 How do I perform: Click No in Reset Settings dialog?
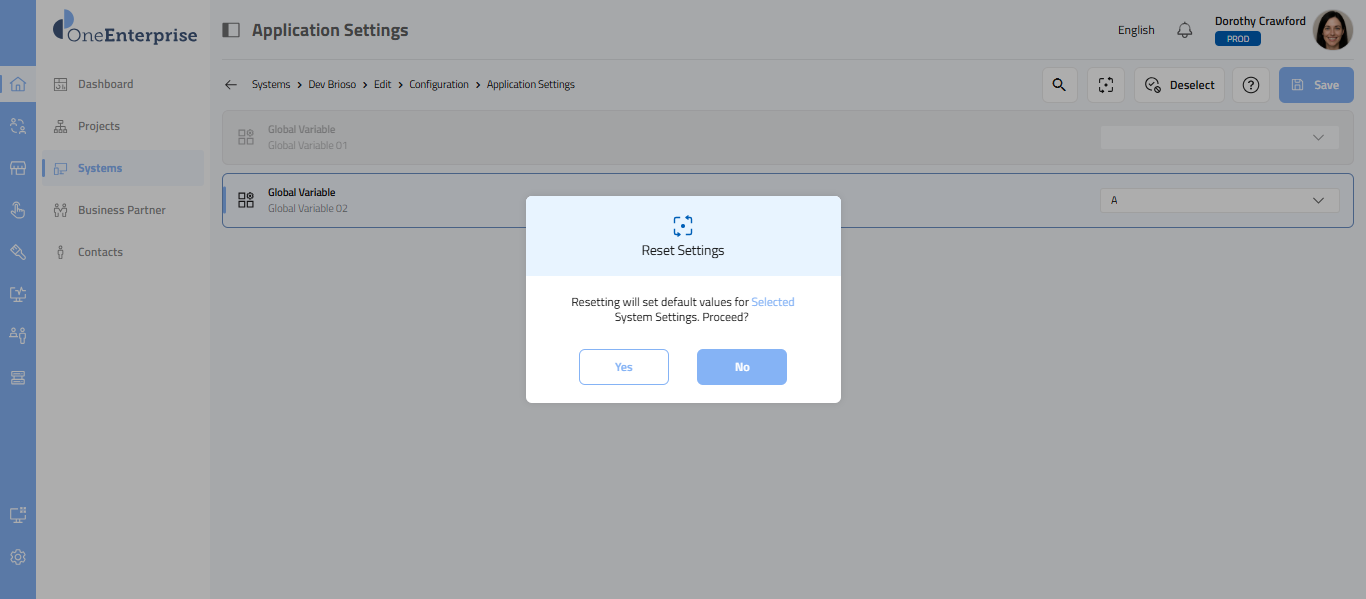741,367
